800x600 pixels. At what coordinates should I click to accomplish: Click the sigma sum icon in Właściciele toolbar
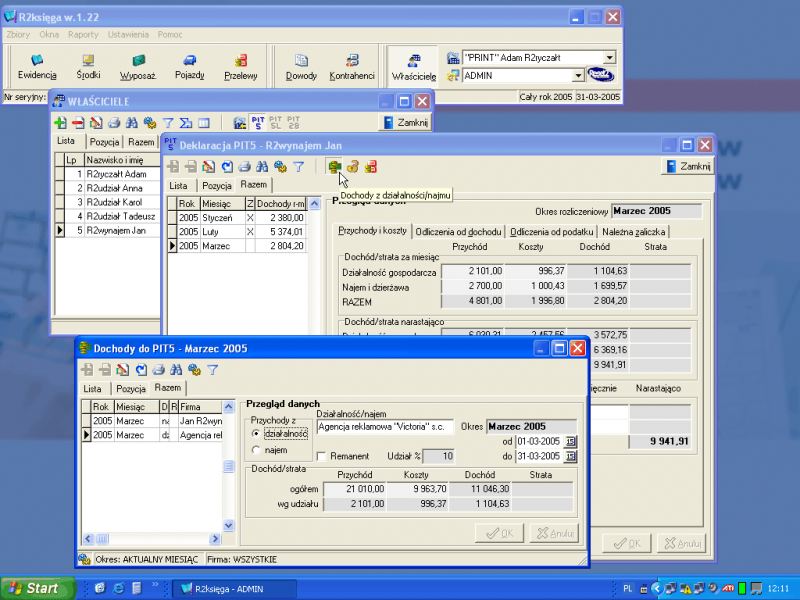click(186, 122)
